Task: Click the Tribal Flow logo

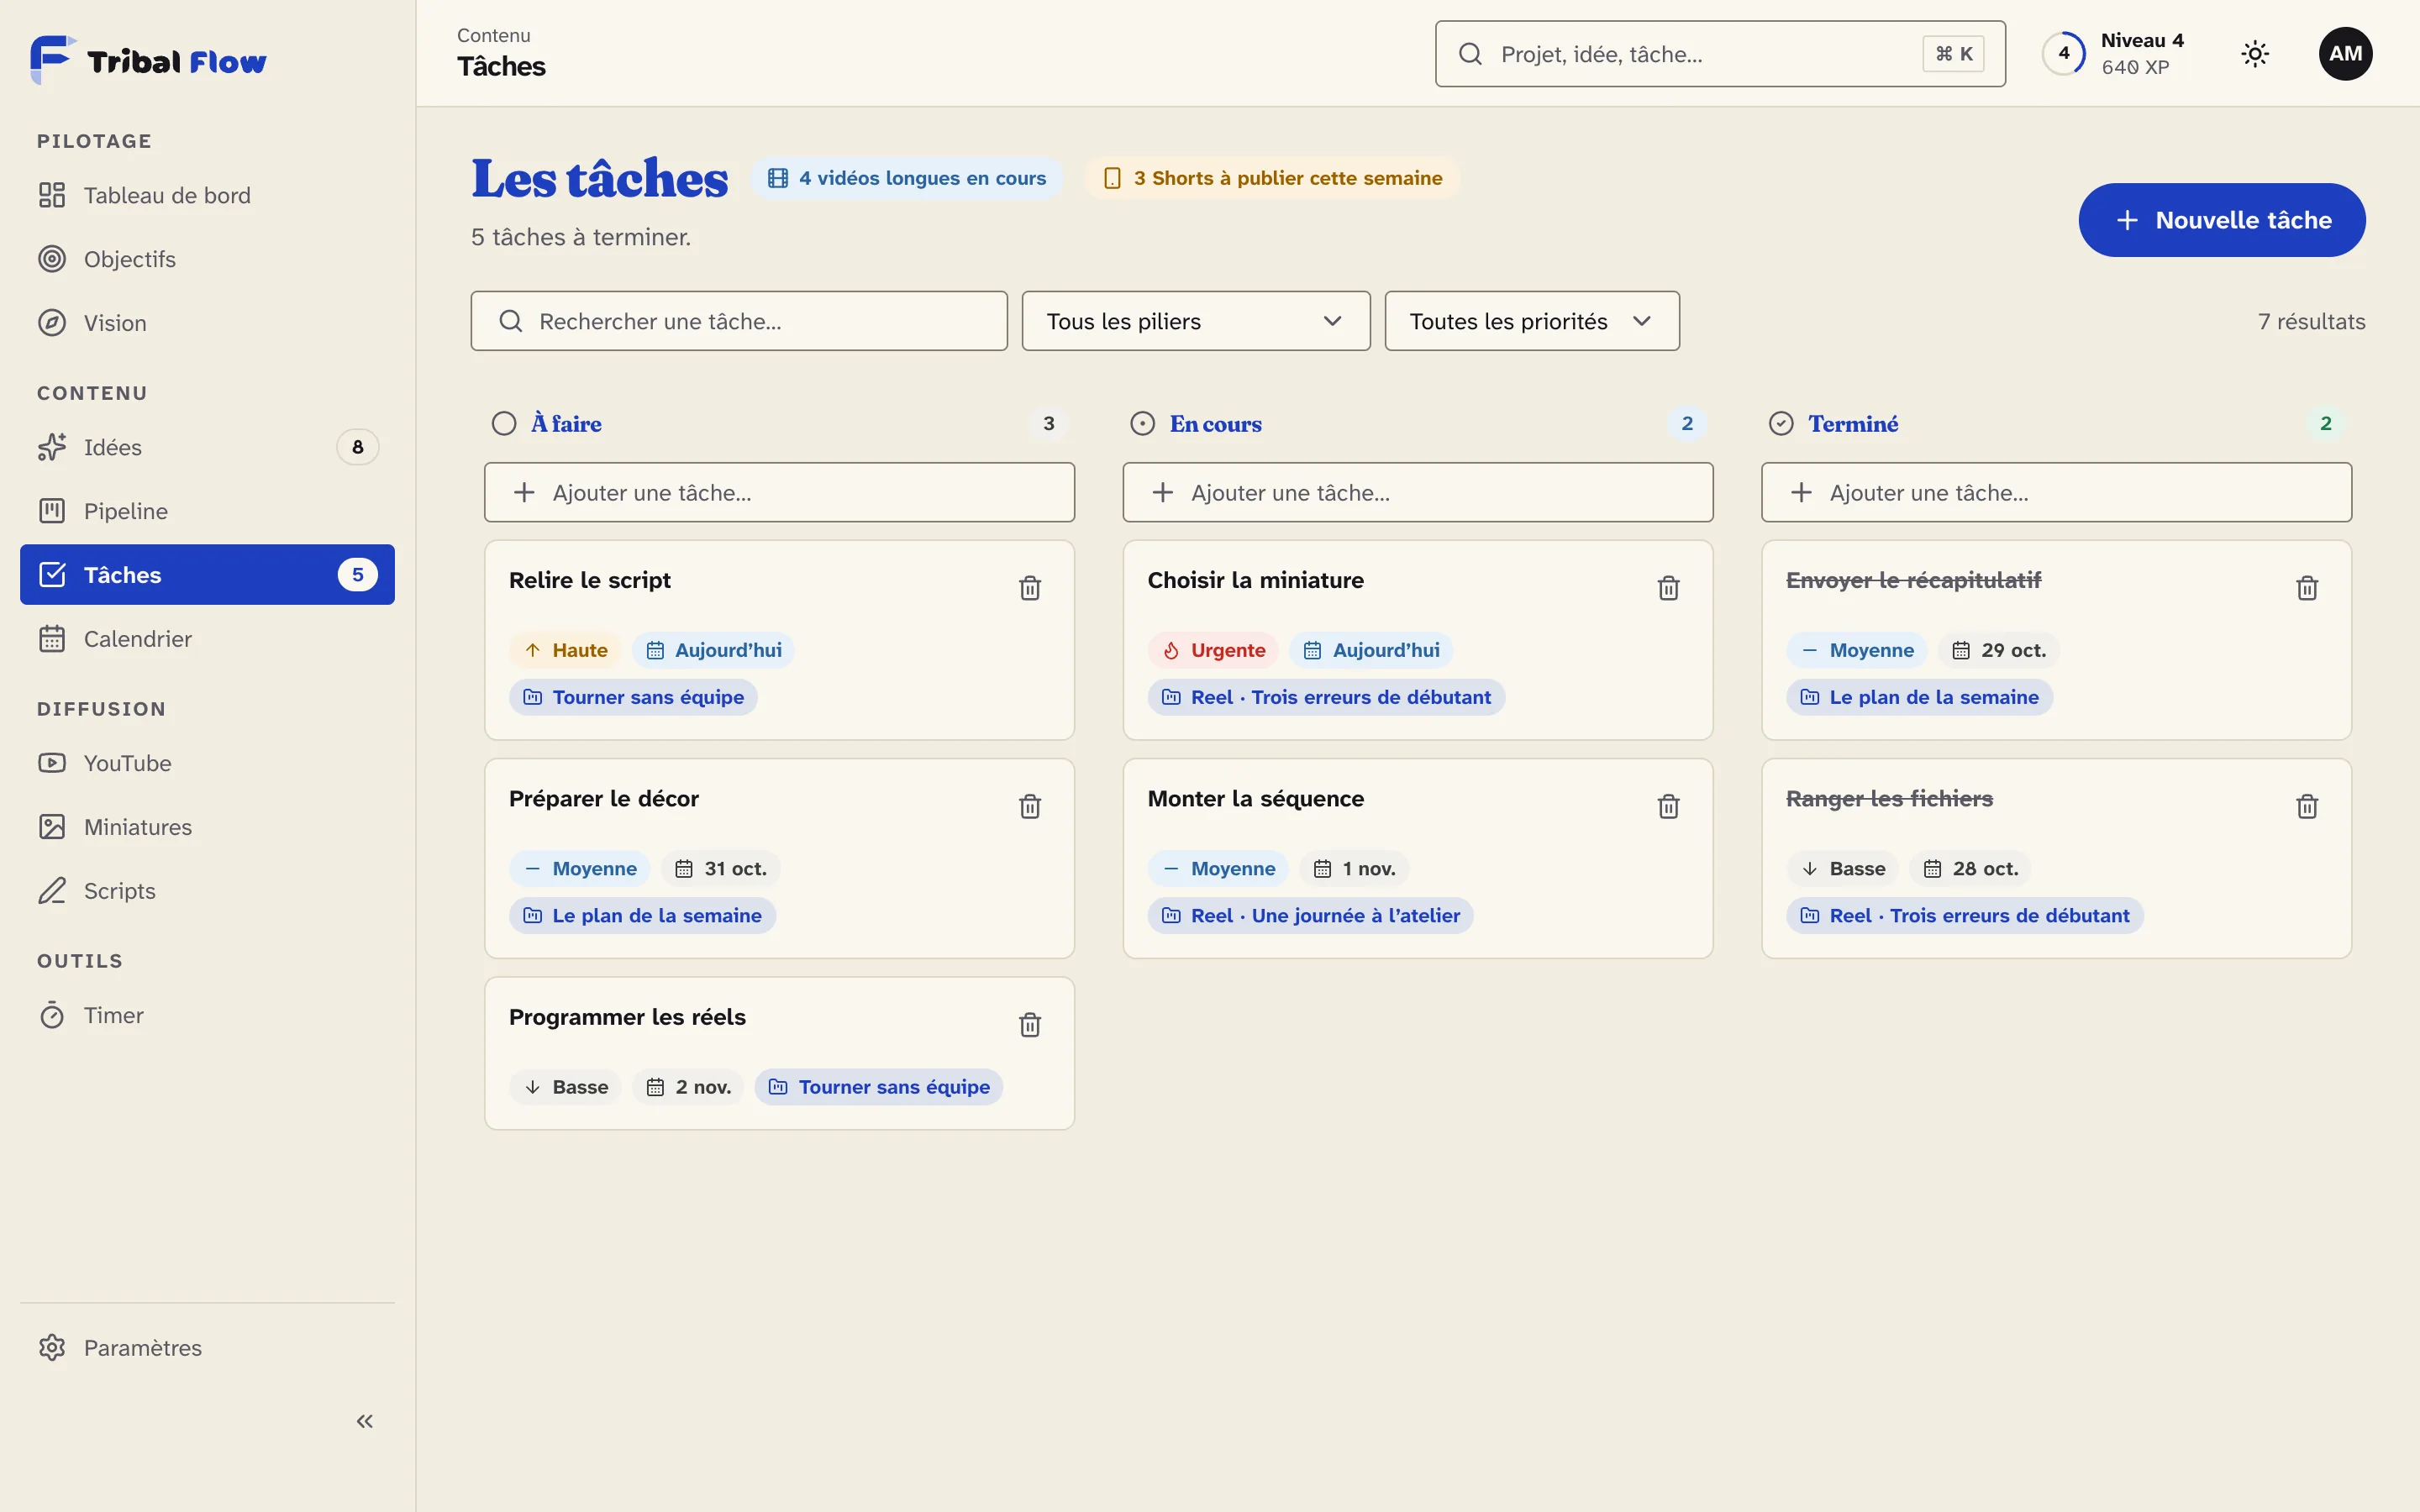Action: [x=148, y=60]
